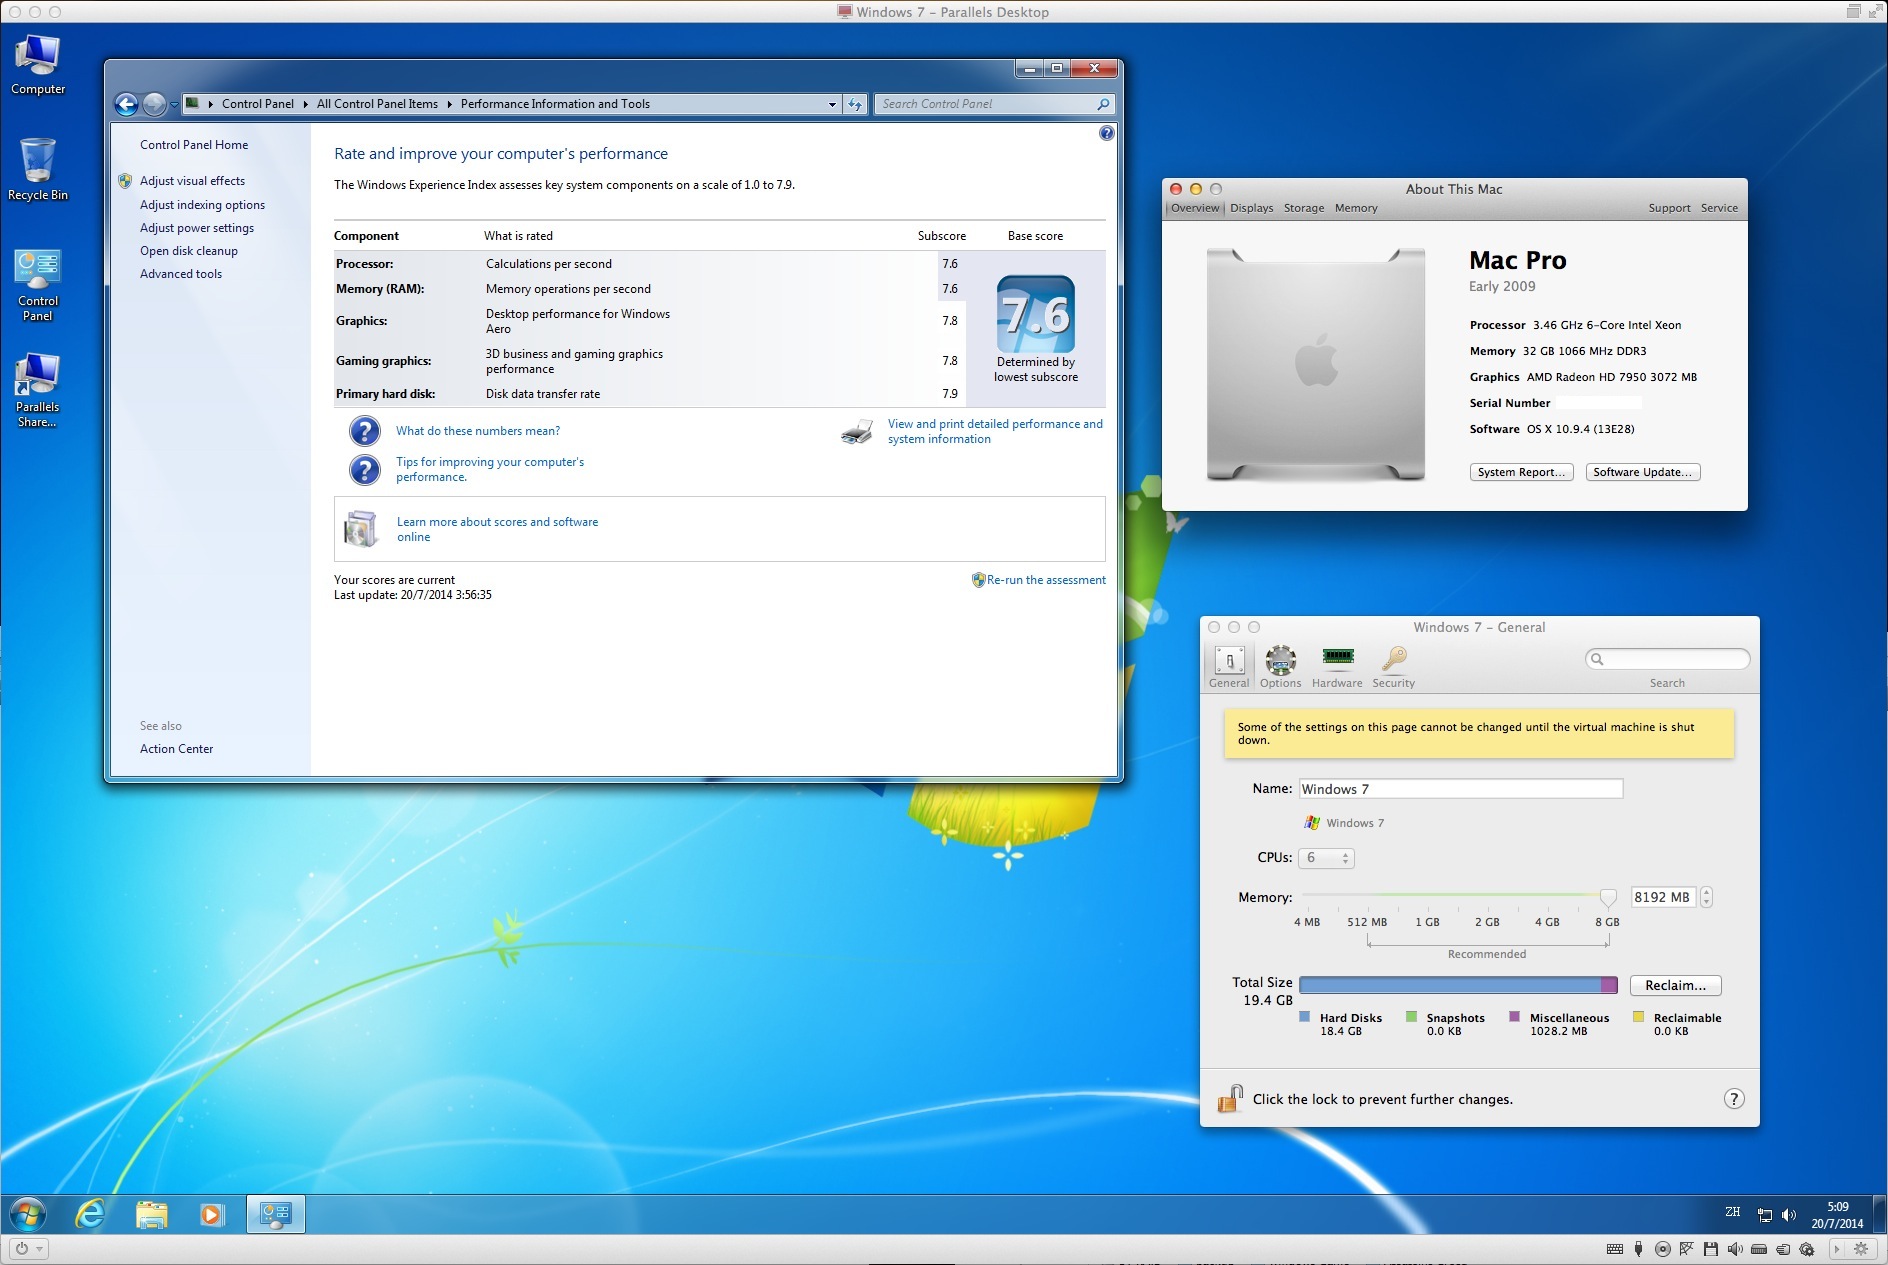
Task: Select General tab in Windows 7 settings
Action: coord(1229,667)
